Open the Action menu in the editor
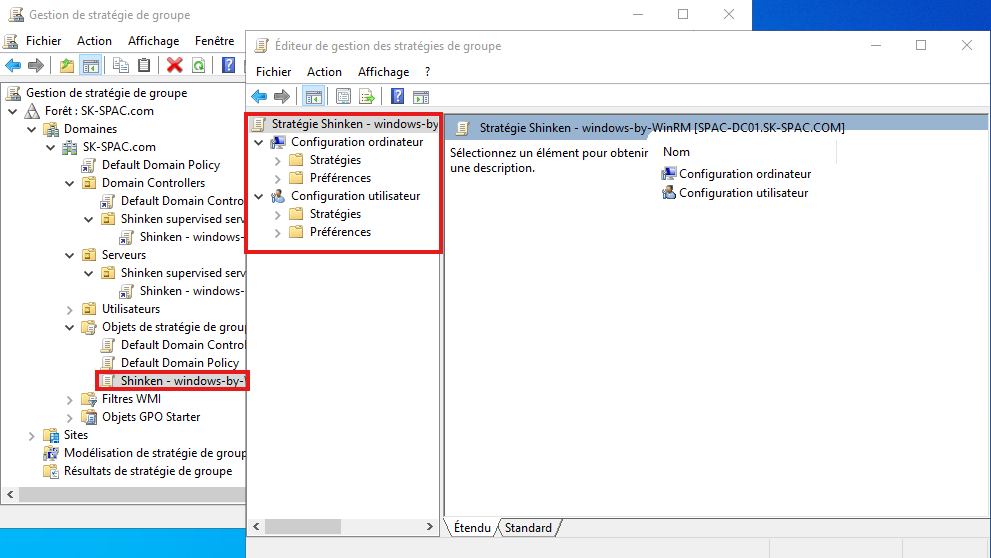Image resolution: width=991 pixels, height=558 pixels. tap(324, 72)
